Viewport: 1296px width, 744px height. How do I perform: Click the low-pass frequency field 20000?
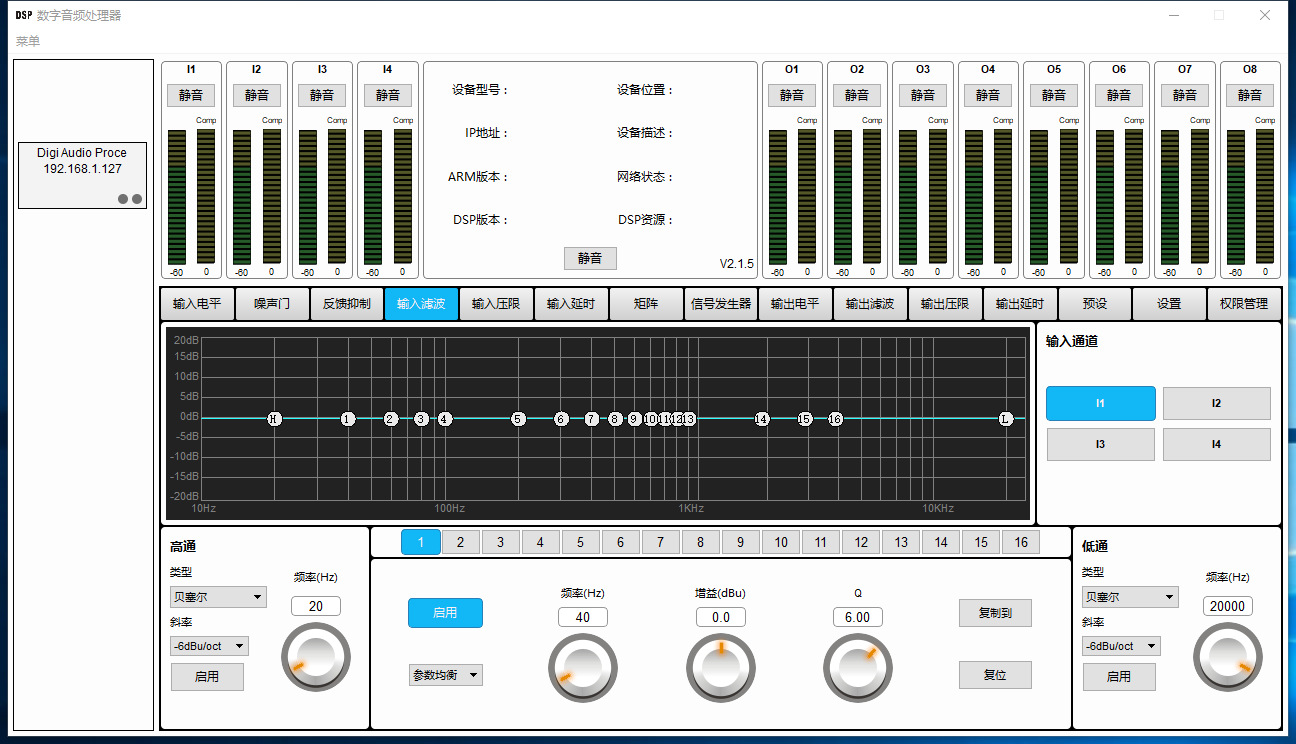pyautogui.click(x=1228, y=606)
